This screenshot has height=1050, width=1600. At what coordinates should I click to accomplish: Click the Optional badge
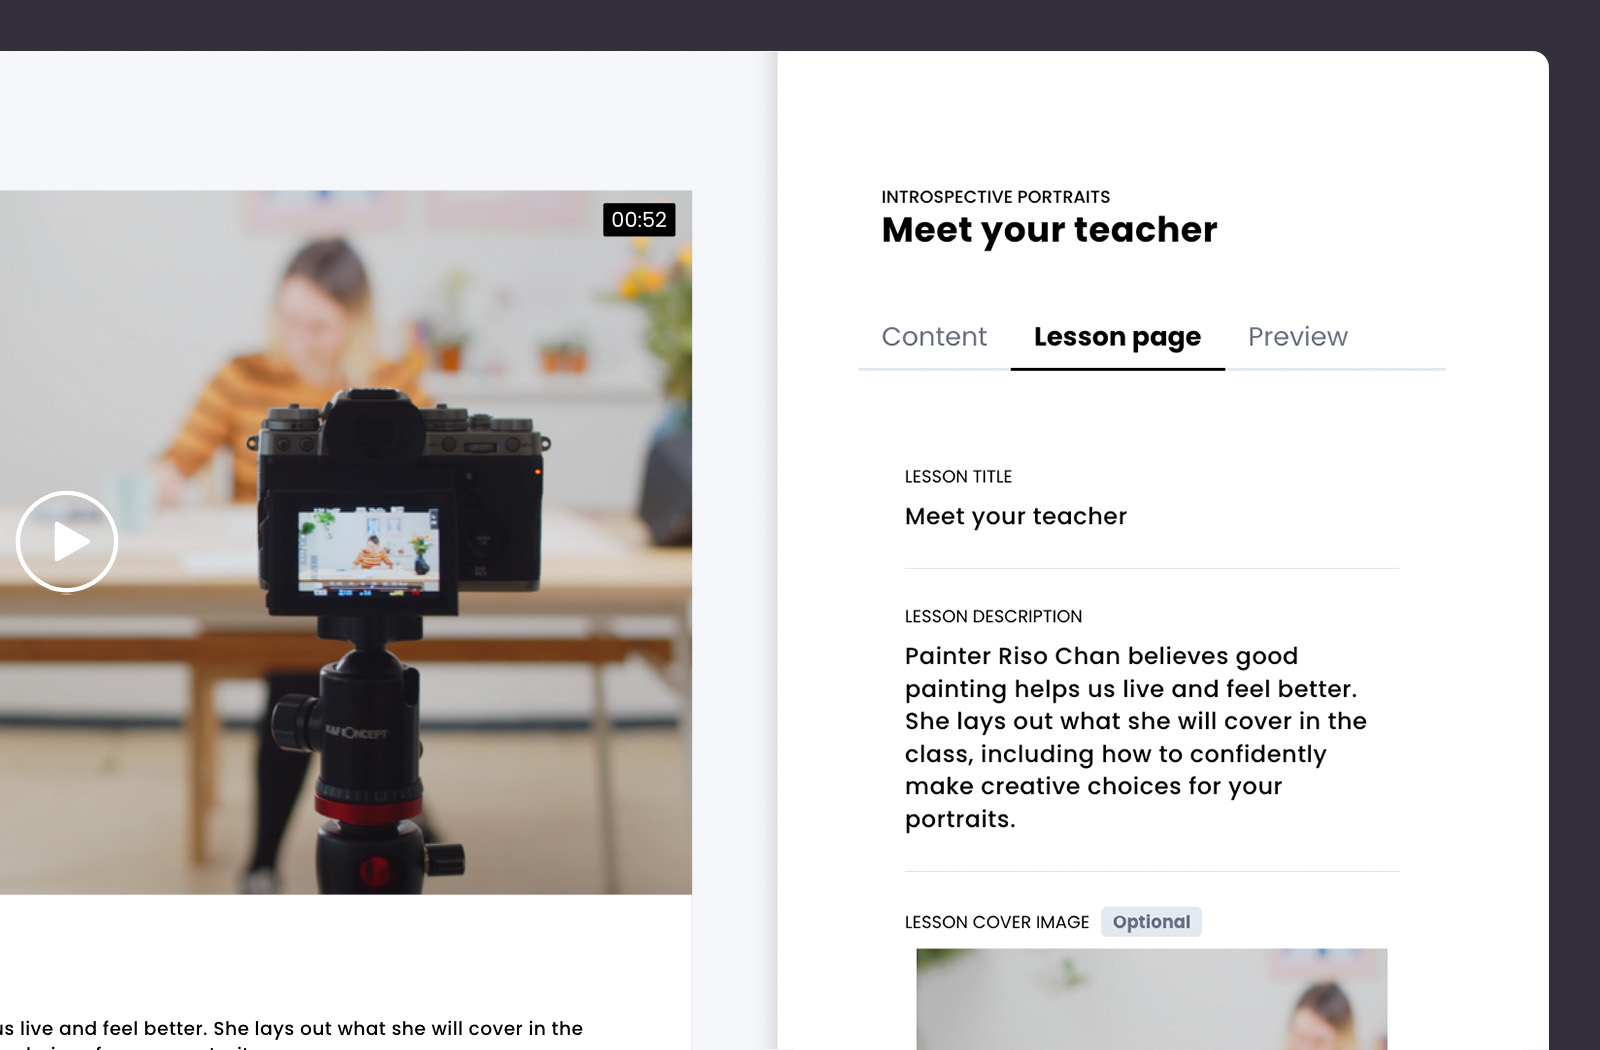click(1151, 922)
